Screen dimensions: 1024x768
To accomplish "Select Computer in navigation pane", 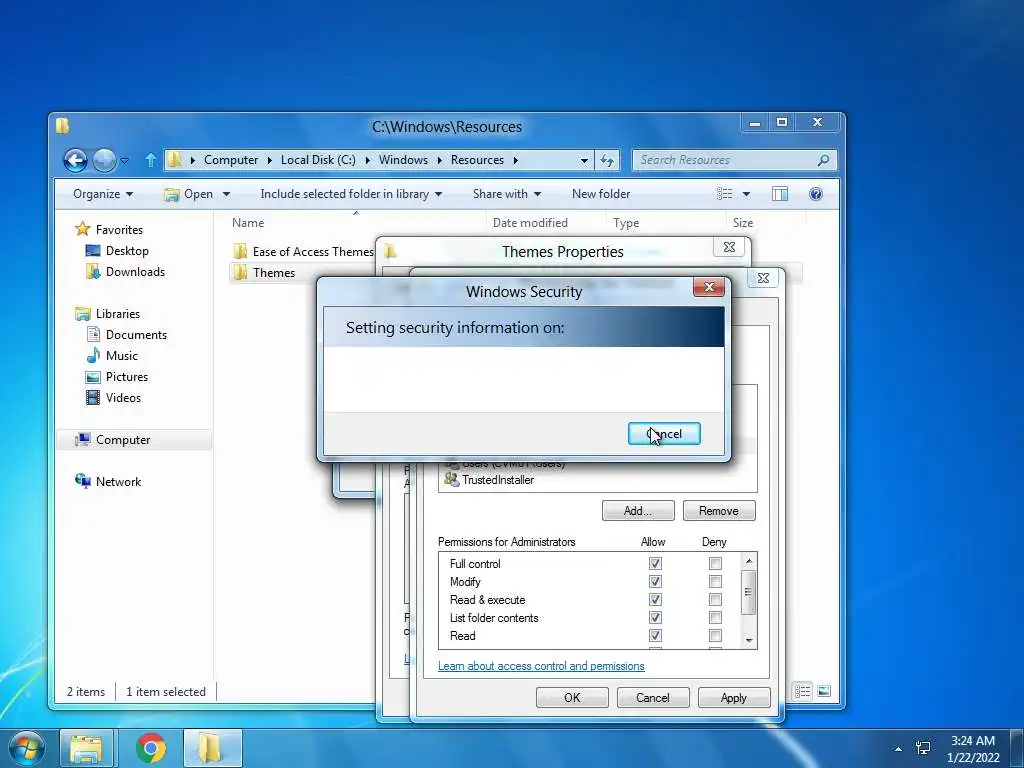I will tap(123, 440).
